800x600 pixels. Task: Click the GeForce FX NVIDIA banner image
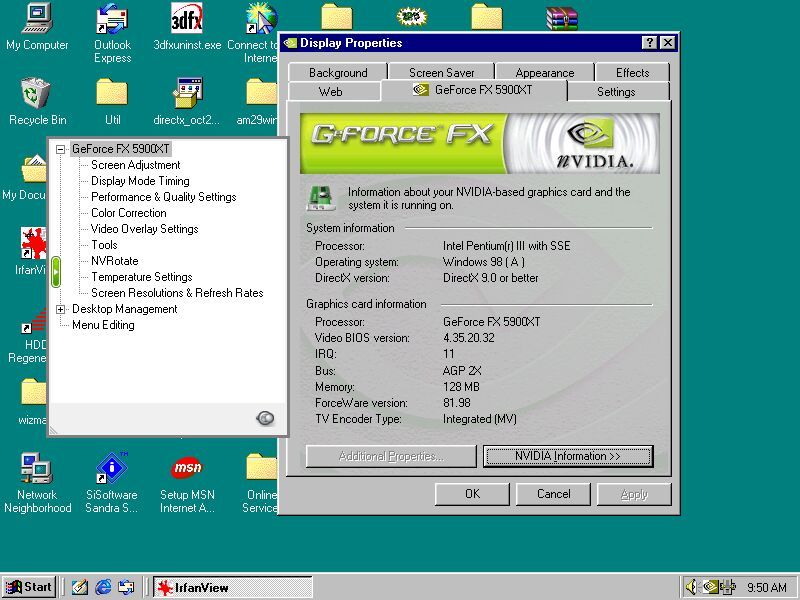coord(480,143)
